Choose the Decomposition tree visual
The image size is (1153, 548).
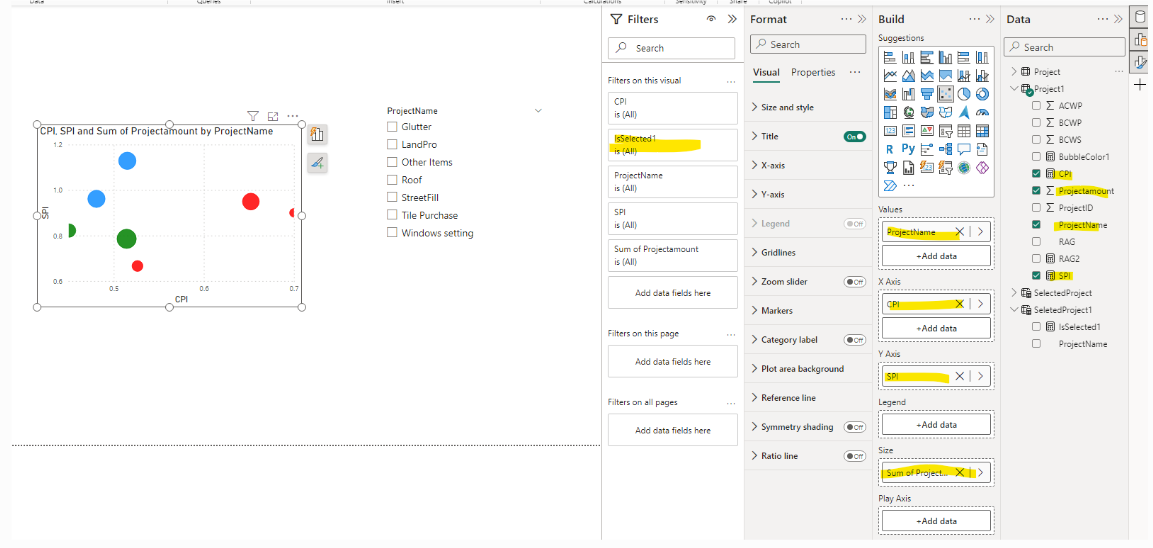pyautogui.click(x=945, y=149)
